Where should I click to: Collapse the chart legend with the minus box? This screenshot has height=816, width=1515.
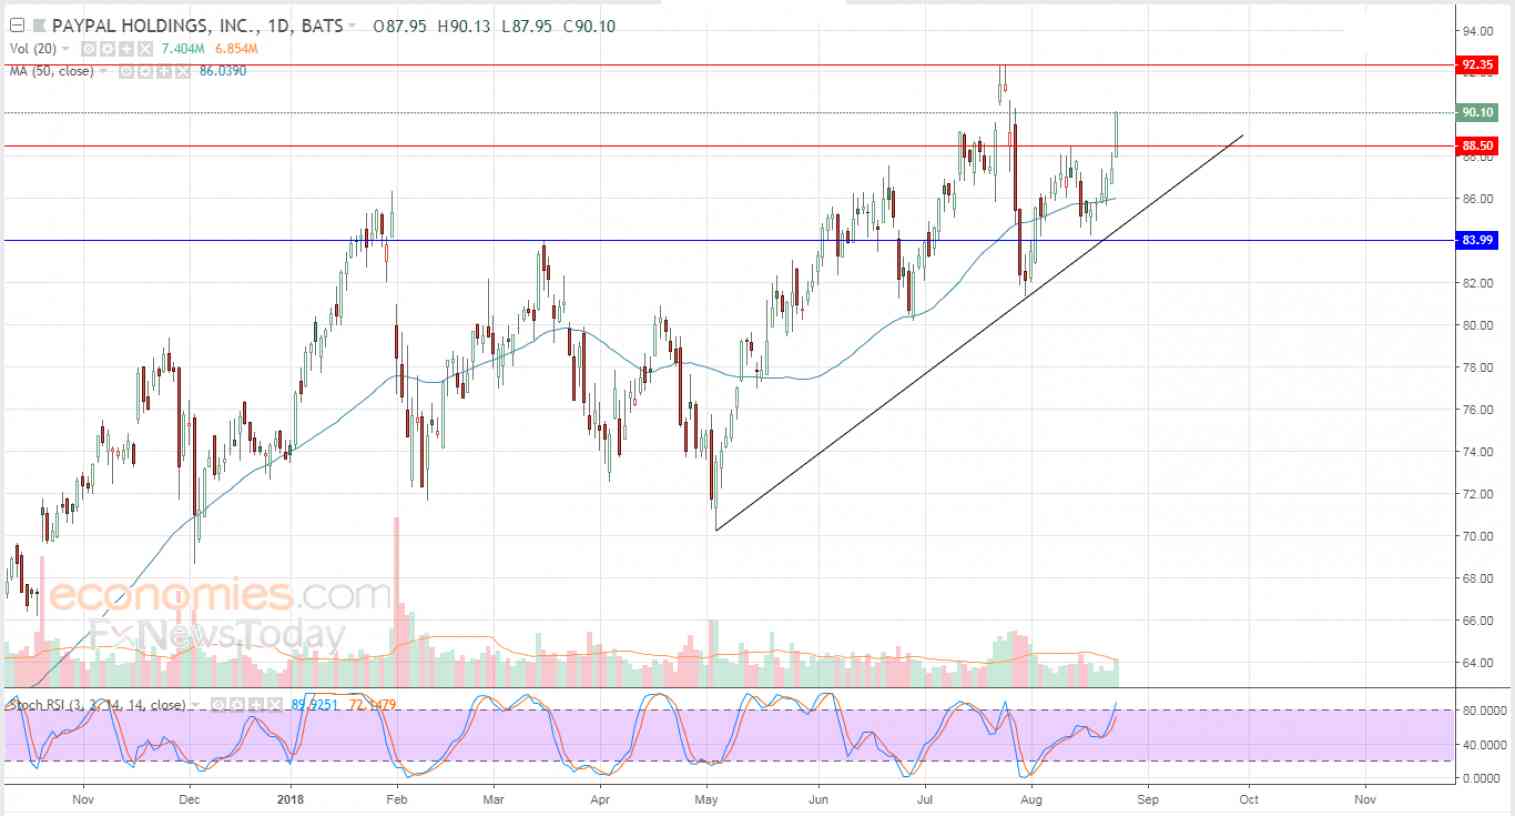click(x=16, y=26)
